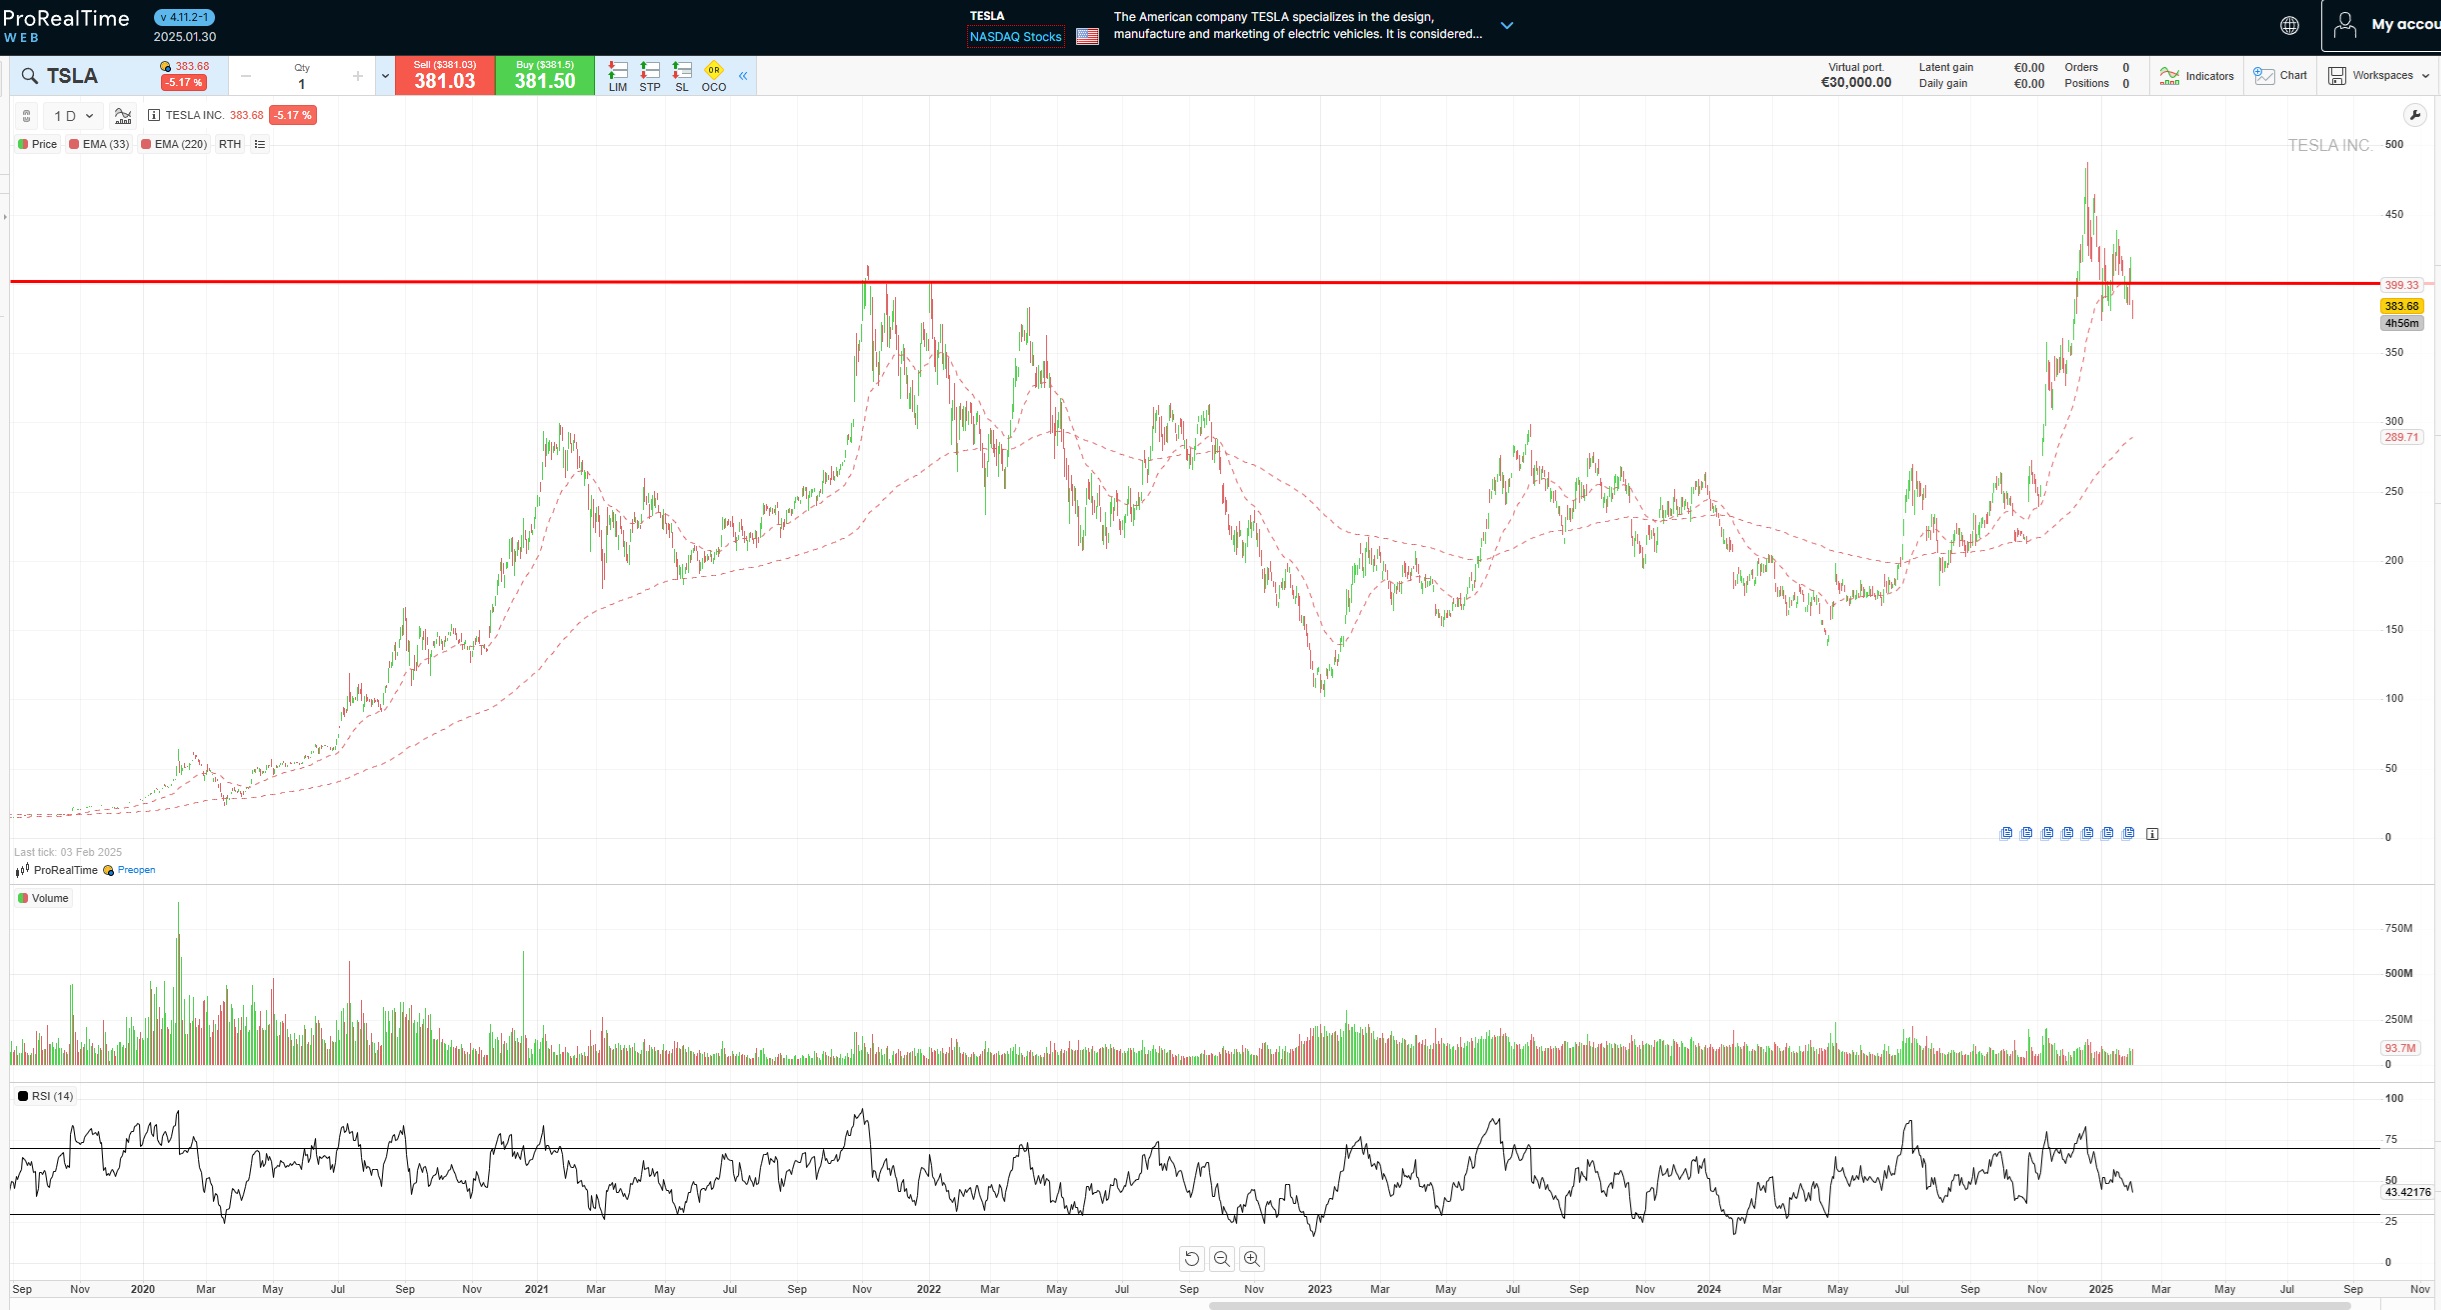2441x1310 pixels.
Task: Click the LIM limit order icon
Action: coord(618,75)
